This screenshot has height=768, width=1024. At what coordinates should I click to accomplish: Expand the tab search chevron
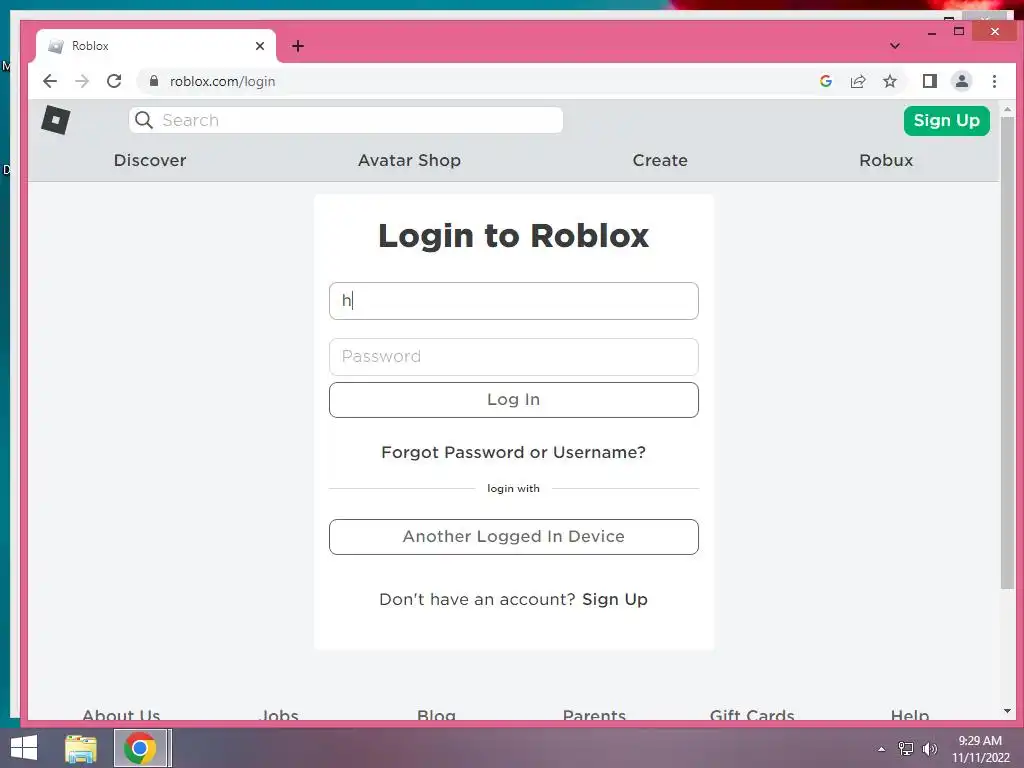click(x=895, y=46)
